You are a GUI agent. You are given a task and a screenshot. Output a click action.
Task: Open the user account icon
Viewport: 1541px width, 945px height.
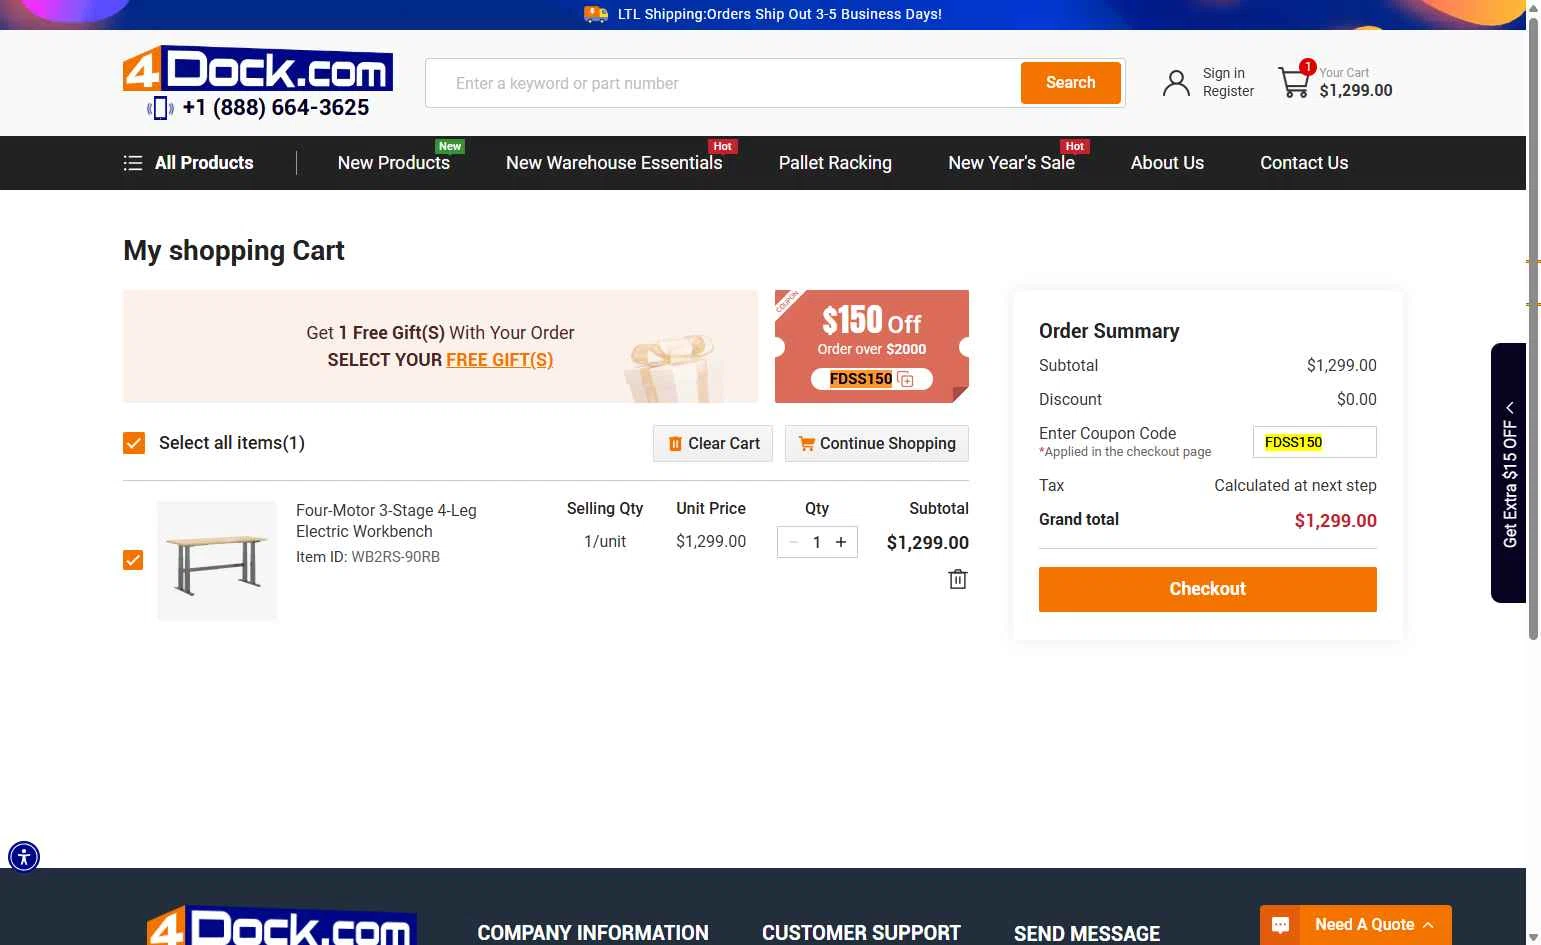pyautogui.click(x=1176, y=83)
